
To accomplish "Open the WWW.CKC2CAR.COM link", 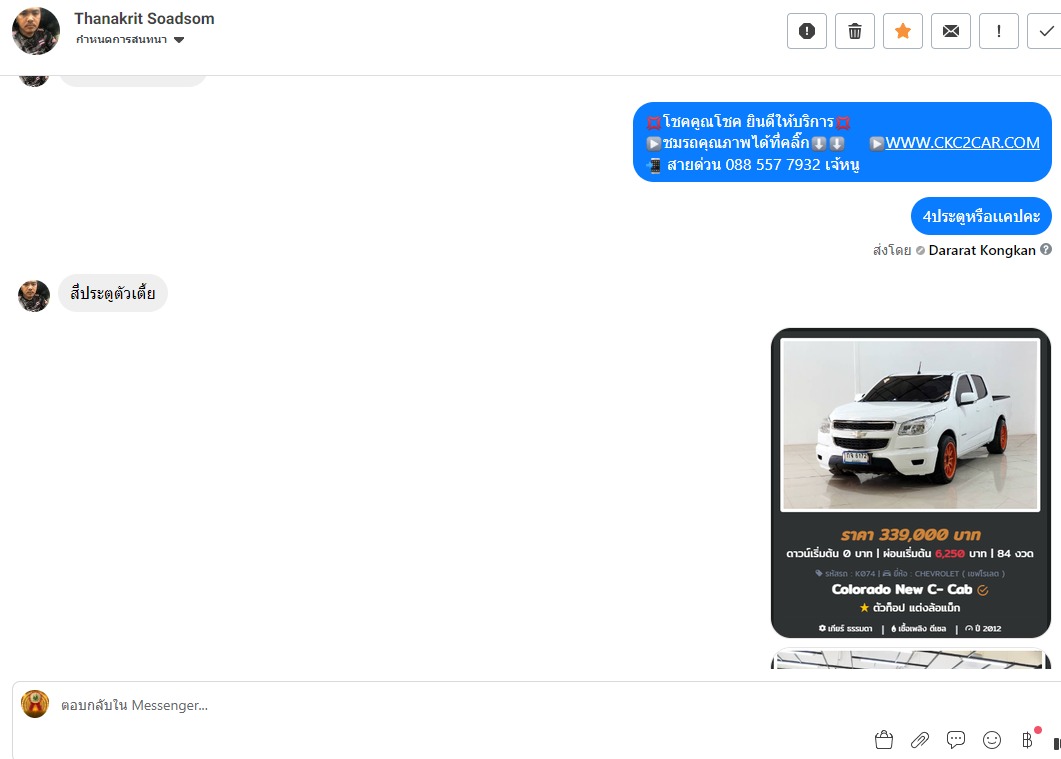I will pos(962,143).
